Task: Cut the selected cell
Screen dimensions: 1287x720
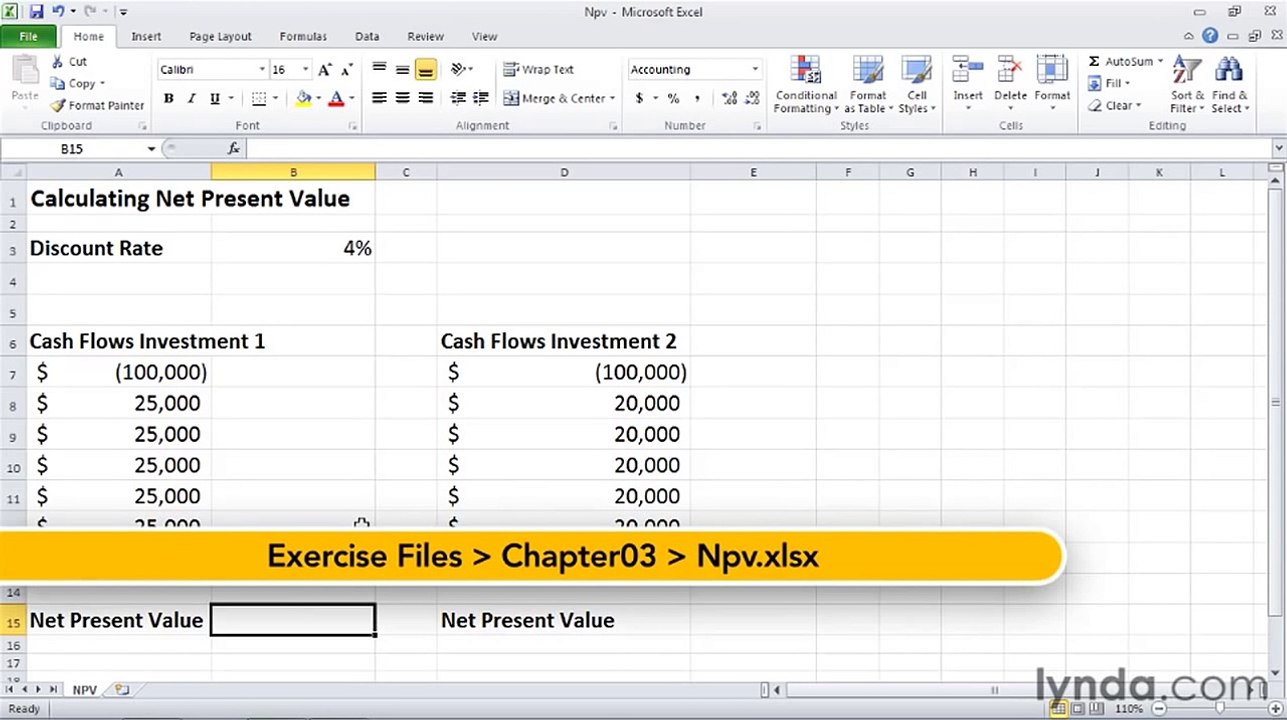Action: click(x=69, y=61)
